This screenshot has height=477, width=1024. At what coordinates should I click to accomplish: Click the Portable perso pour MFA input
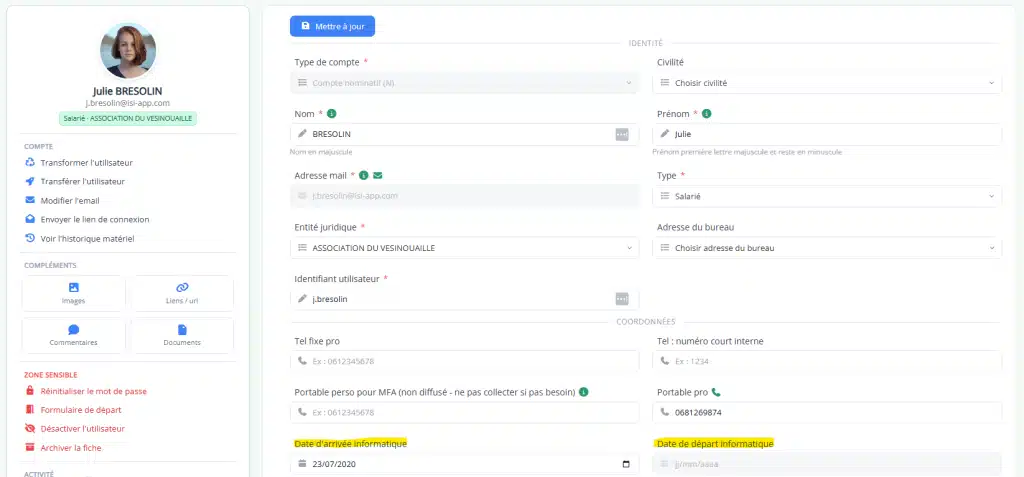pyautogui.click(x=464, y=412)
